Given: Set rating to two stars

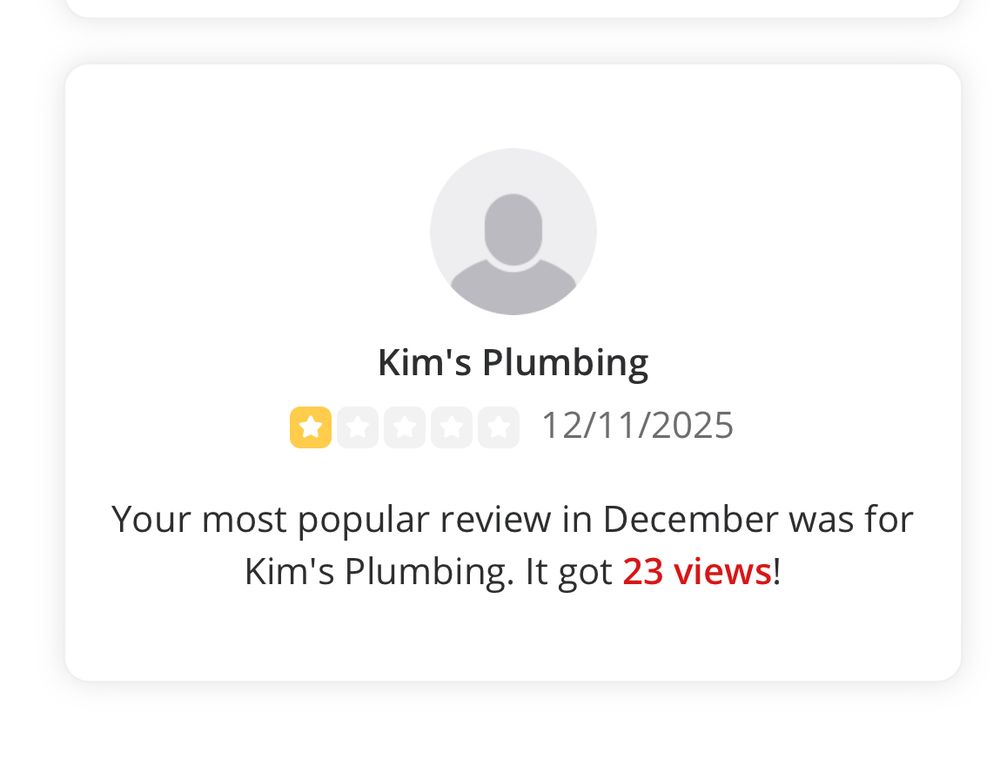Looking at the screenshot, I should (x=357, y=427).
